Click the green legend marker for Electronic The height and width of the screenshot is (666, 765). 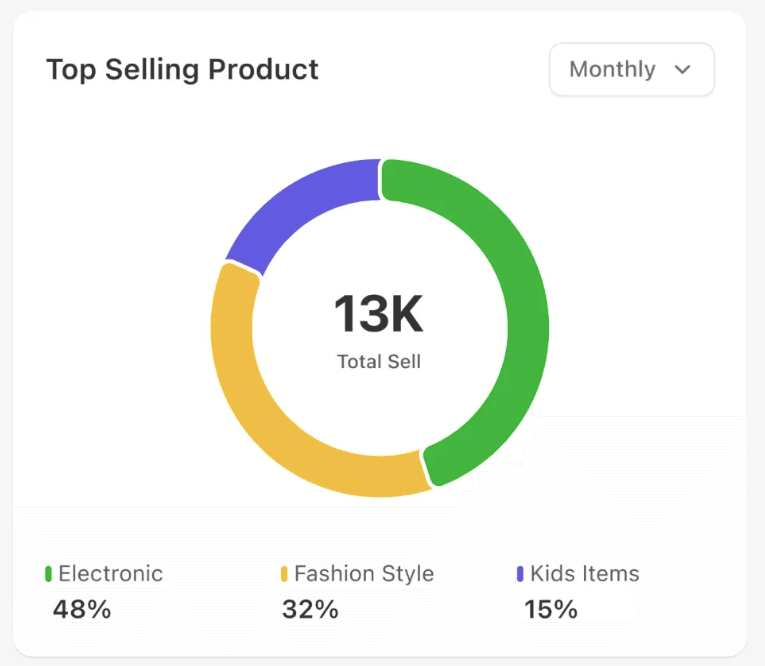pyautogui.click(x=48, y=574)
